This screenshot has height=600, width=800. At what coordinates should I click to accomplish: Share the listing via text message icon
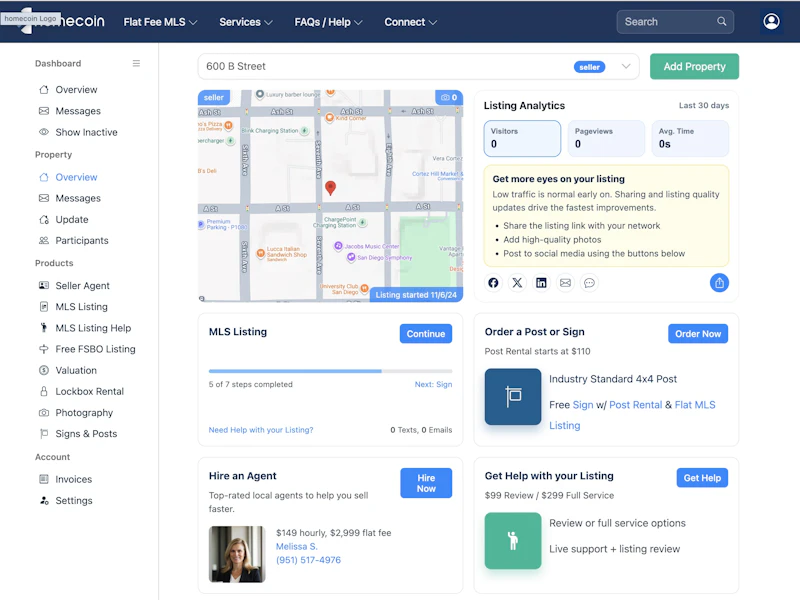tap(589, 283)
